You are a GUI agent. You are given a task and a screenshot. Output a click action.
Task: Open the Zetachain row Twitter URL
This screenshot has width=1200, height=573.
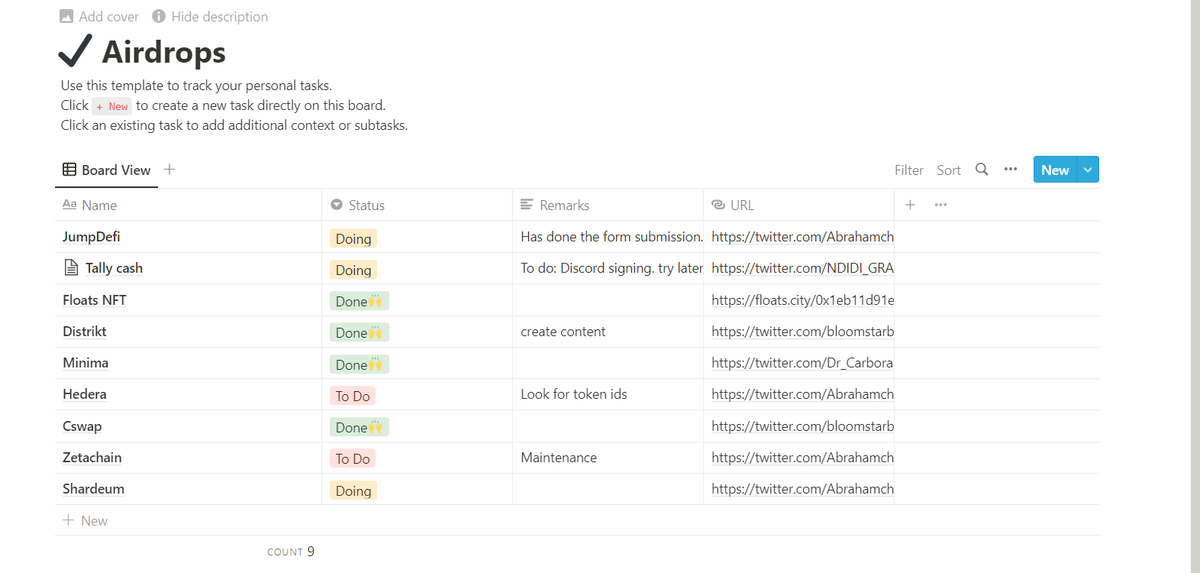(x=802, y=457)
